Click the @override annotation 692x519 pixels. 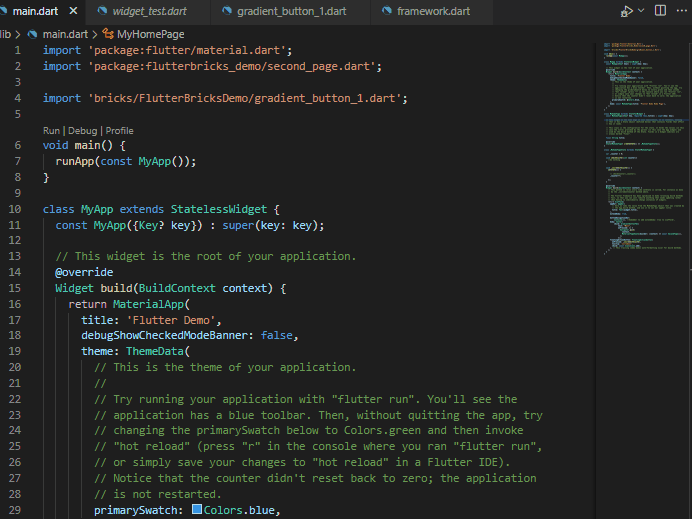(84, 272)
